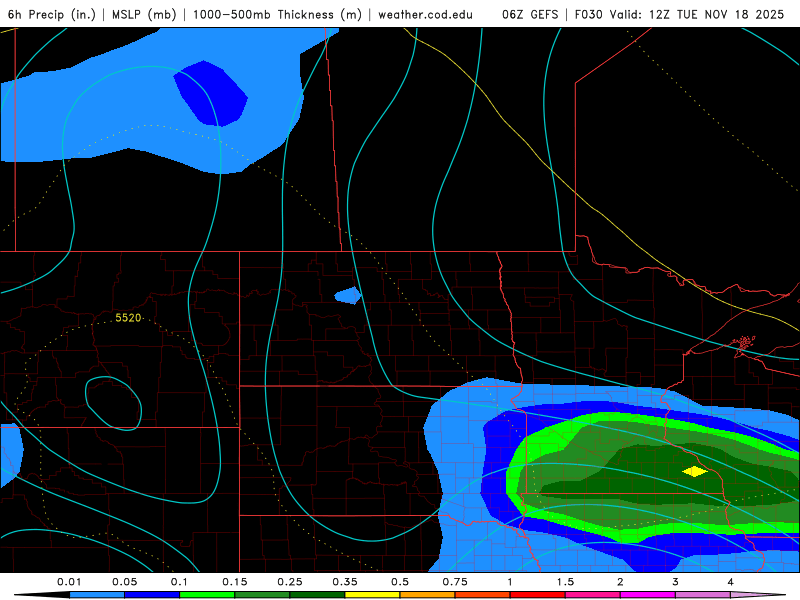
Task: Click the '0.5' legend tick label
Action: (400, 582)
